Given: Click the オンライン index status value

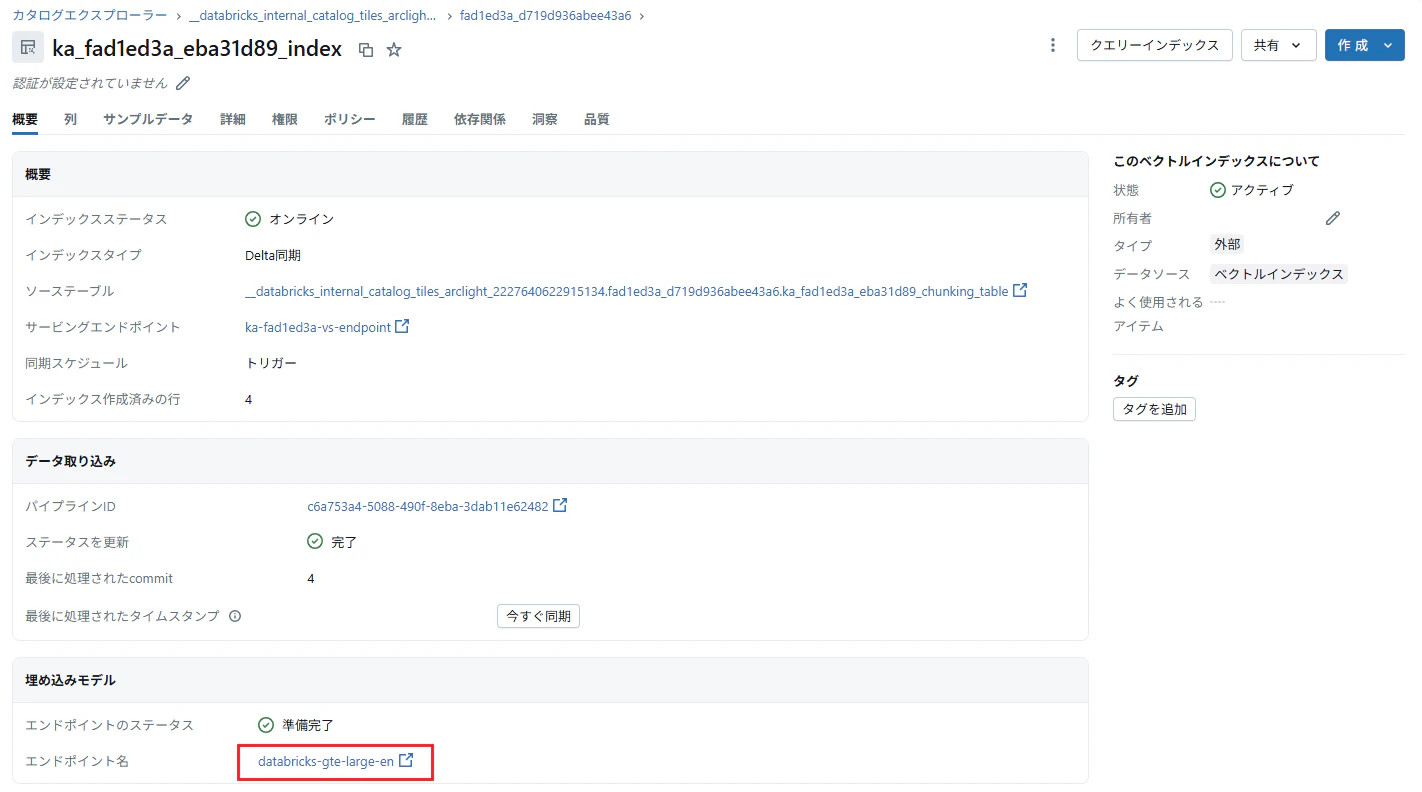Looking at the screenshot, I should (301, 219).
